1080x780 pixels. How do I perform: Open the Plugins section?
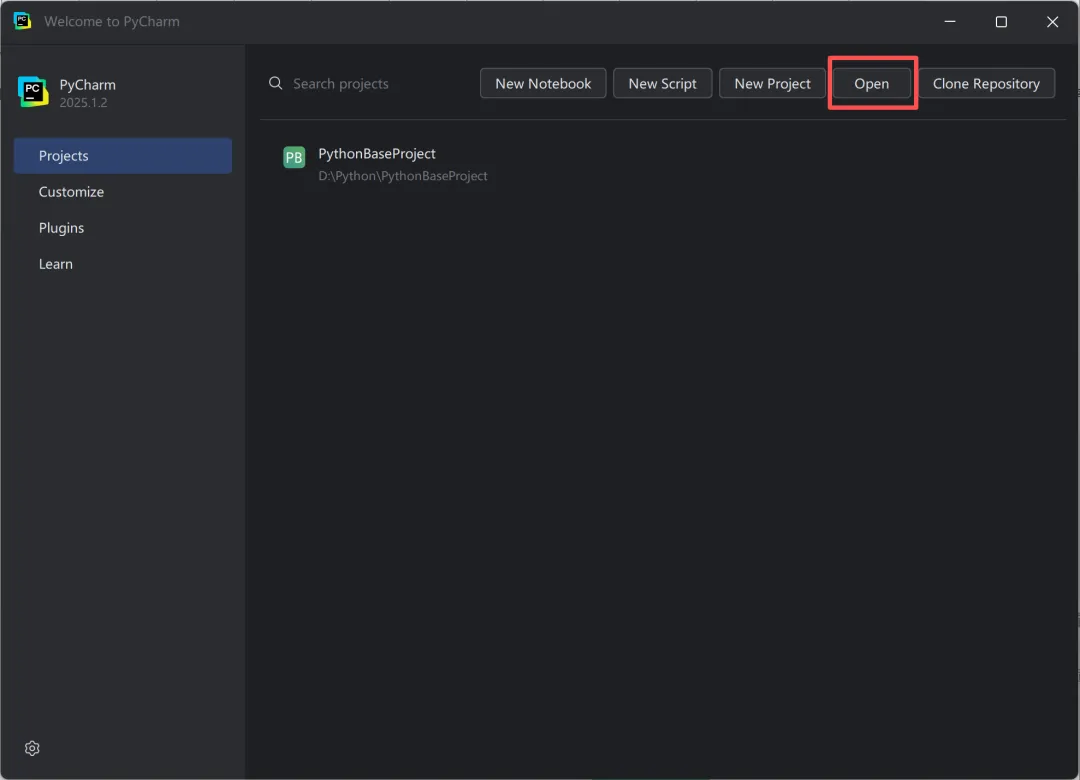[123, 227]
